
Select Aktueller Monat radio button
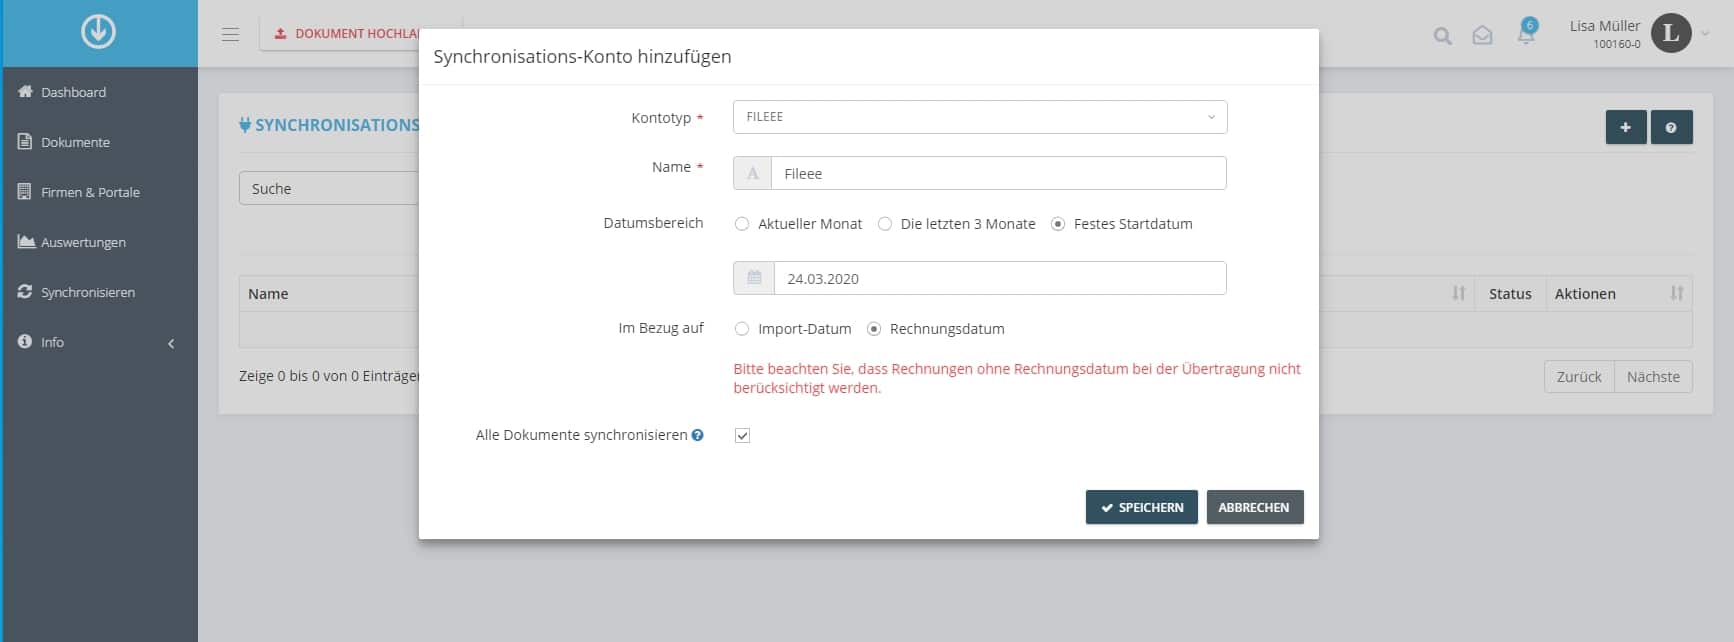(x=742, y=224)
